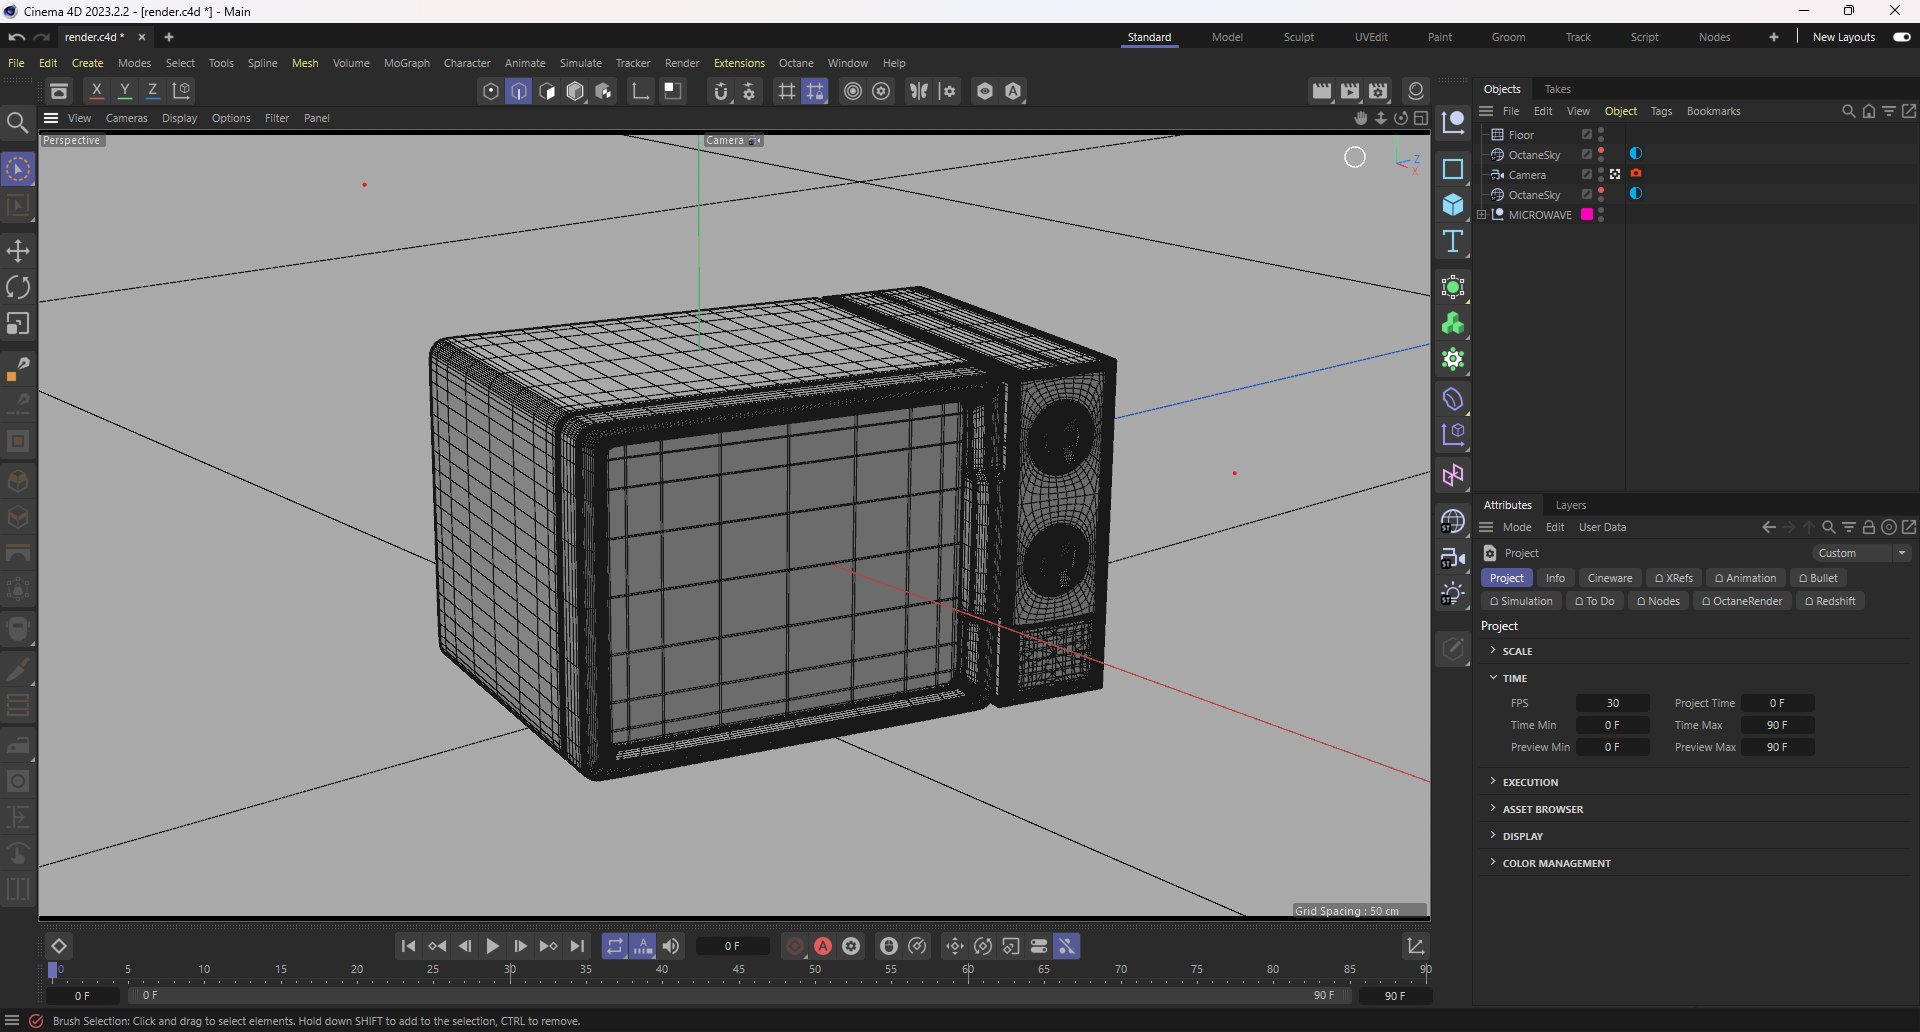Activate the Brush Selection tool
This screenshot has height=1032, width=1920.
(x=18, y=170)
